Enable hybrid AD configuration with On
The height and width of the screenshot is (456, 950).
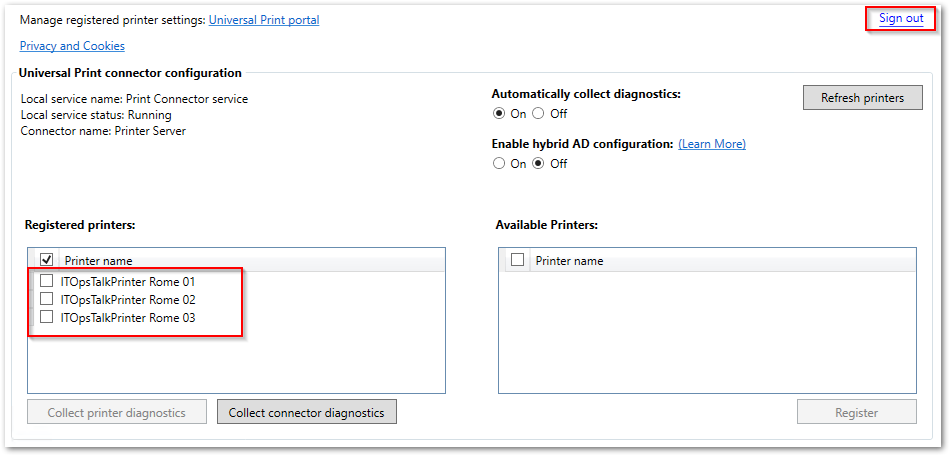point(499,164)
